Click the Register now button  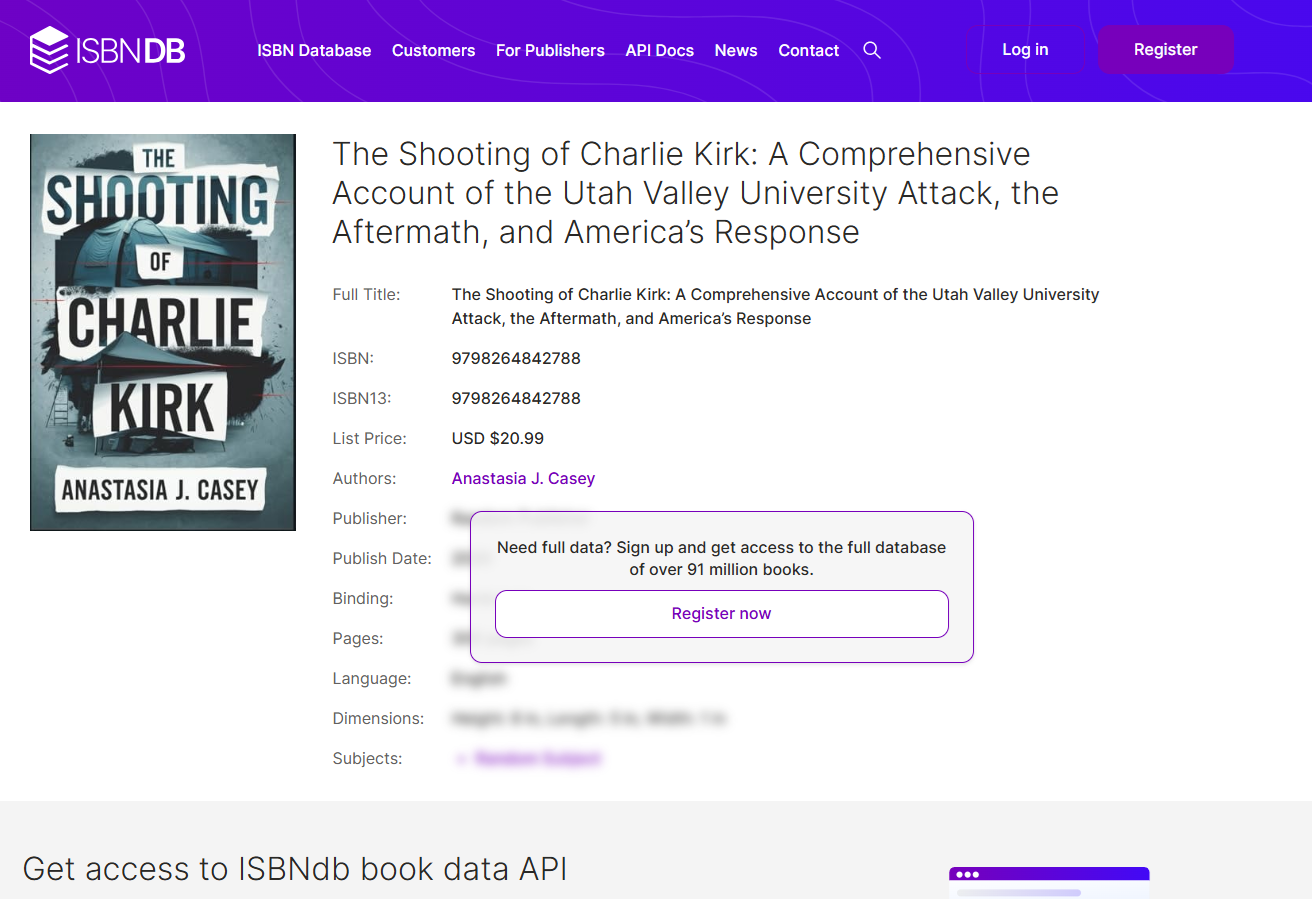tap(722, 614)
